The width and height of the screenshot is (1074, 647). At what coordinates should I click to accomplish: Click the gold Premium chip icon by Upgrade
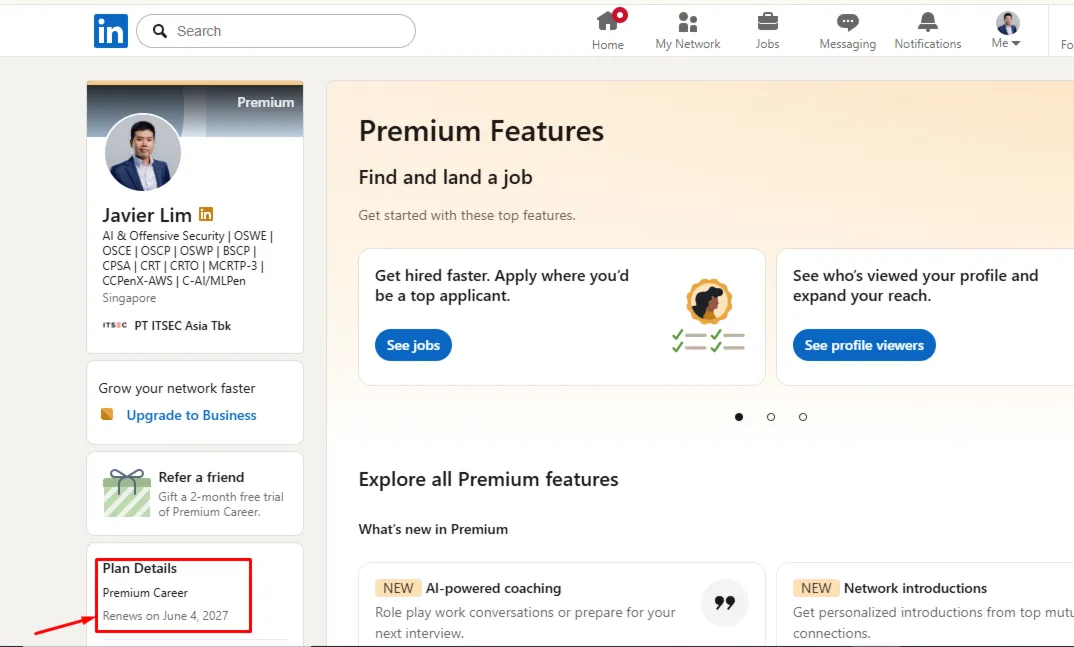pos(107,414)
